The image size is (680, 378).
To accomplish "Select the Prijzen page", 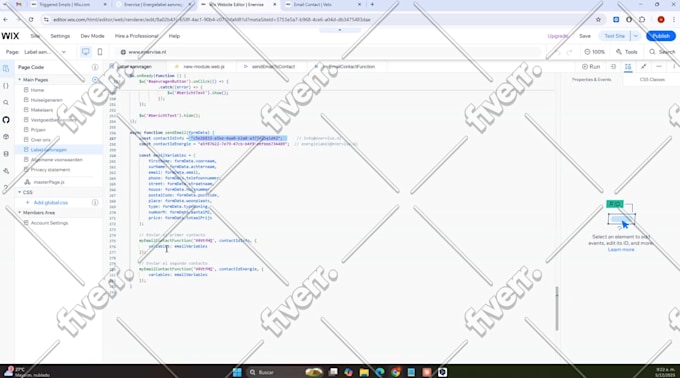I will tap(38, 130).
